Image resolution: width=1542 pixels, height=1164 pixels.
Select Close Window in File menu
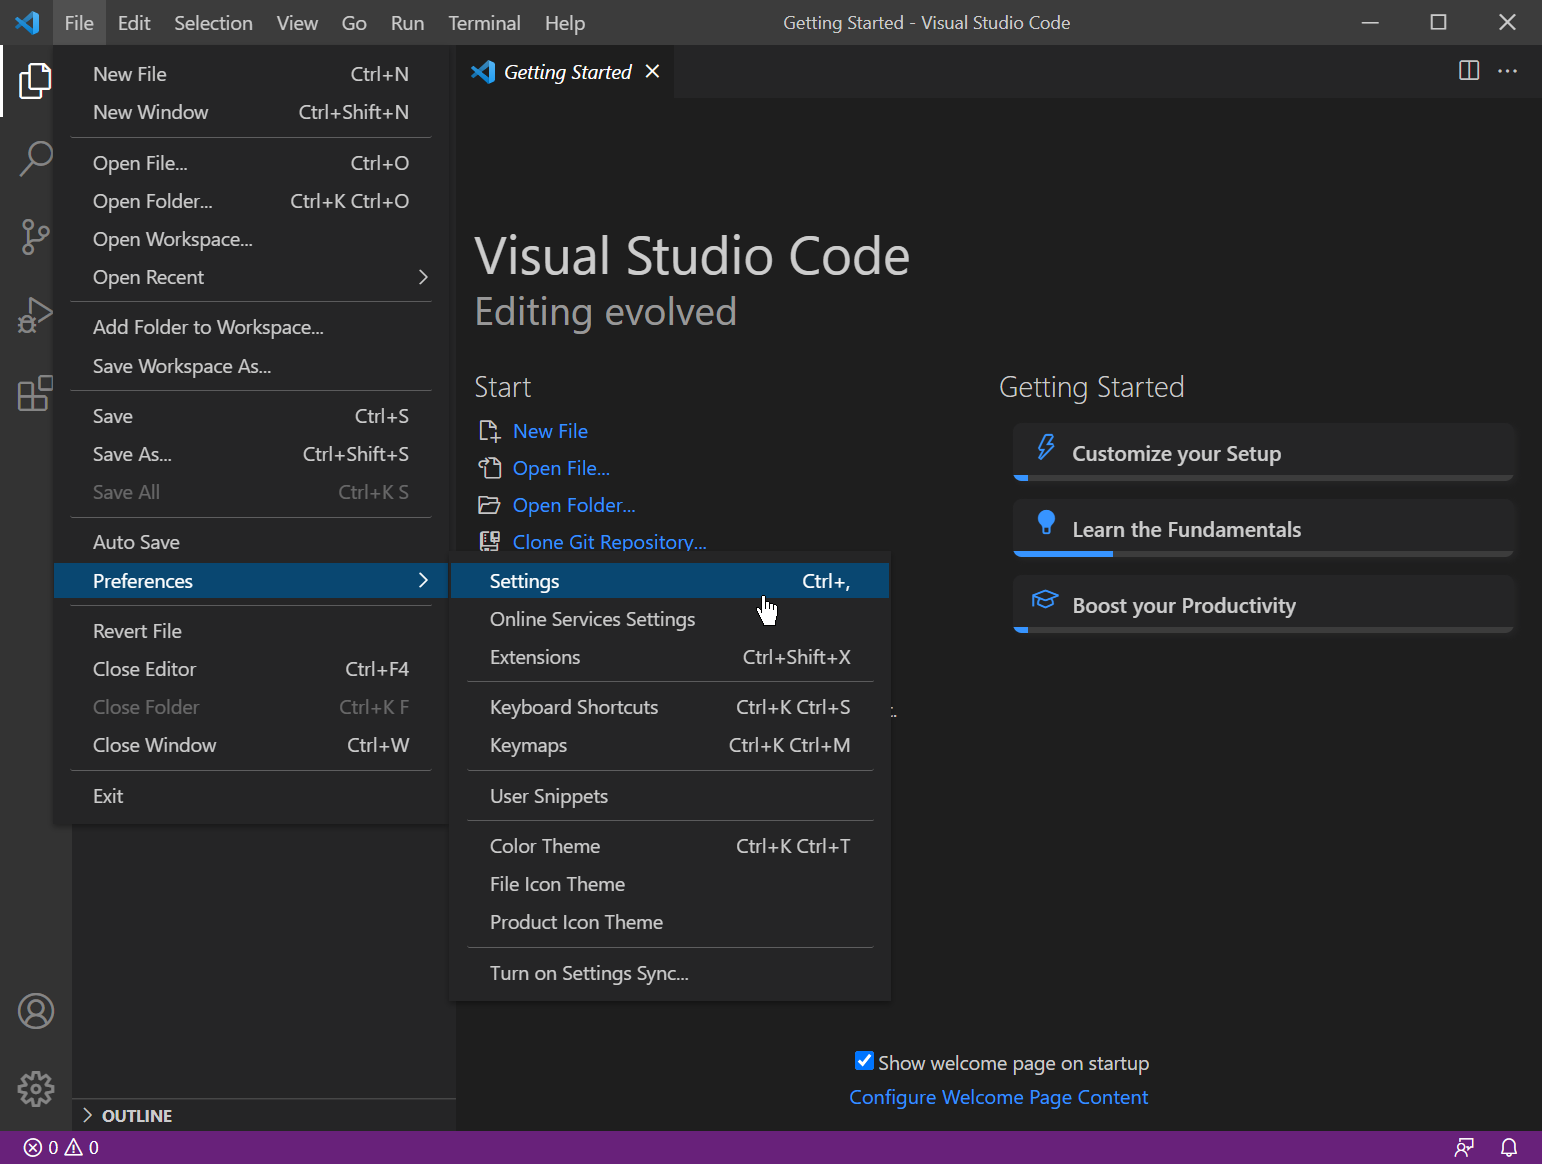coord(250,745)
